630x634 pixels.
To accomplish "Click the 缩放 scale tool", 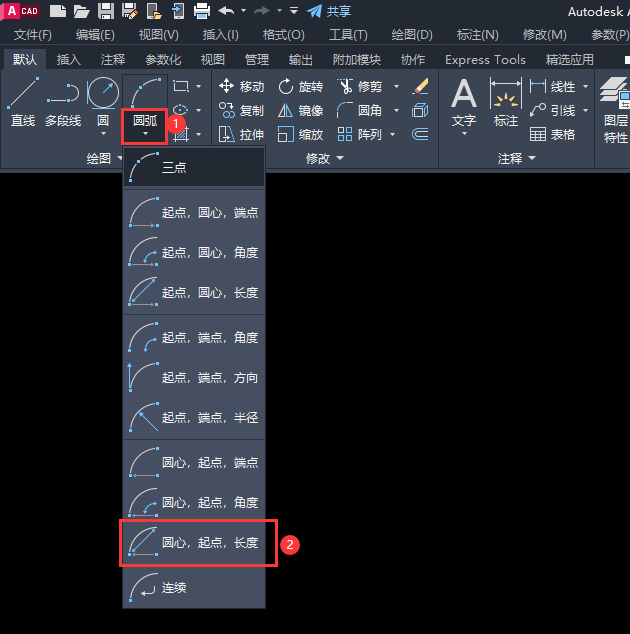I will [300, 134].
